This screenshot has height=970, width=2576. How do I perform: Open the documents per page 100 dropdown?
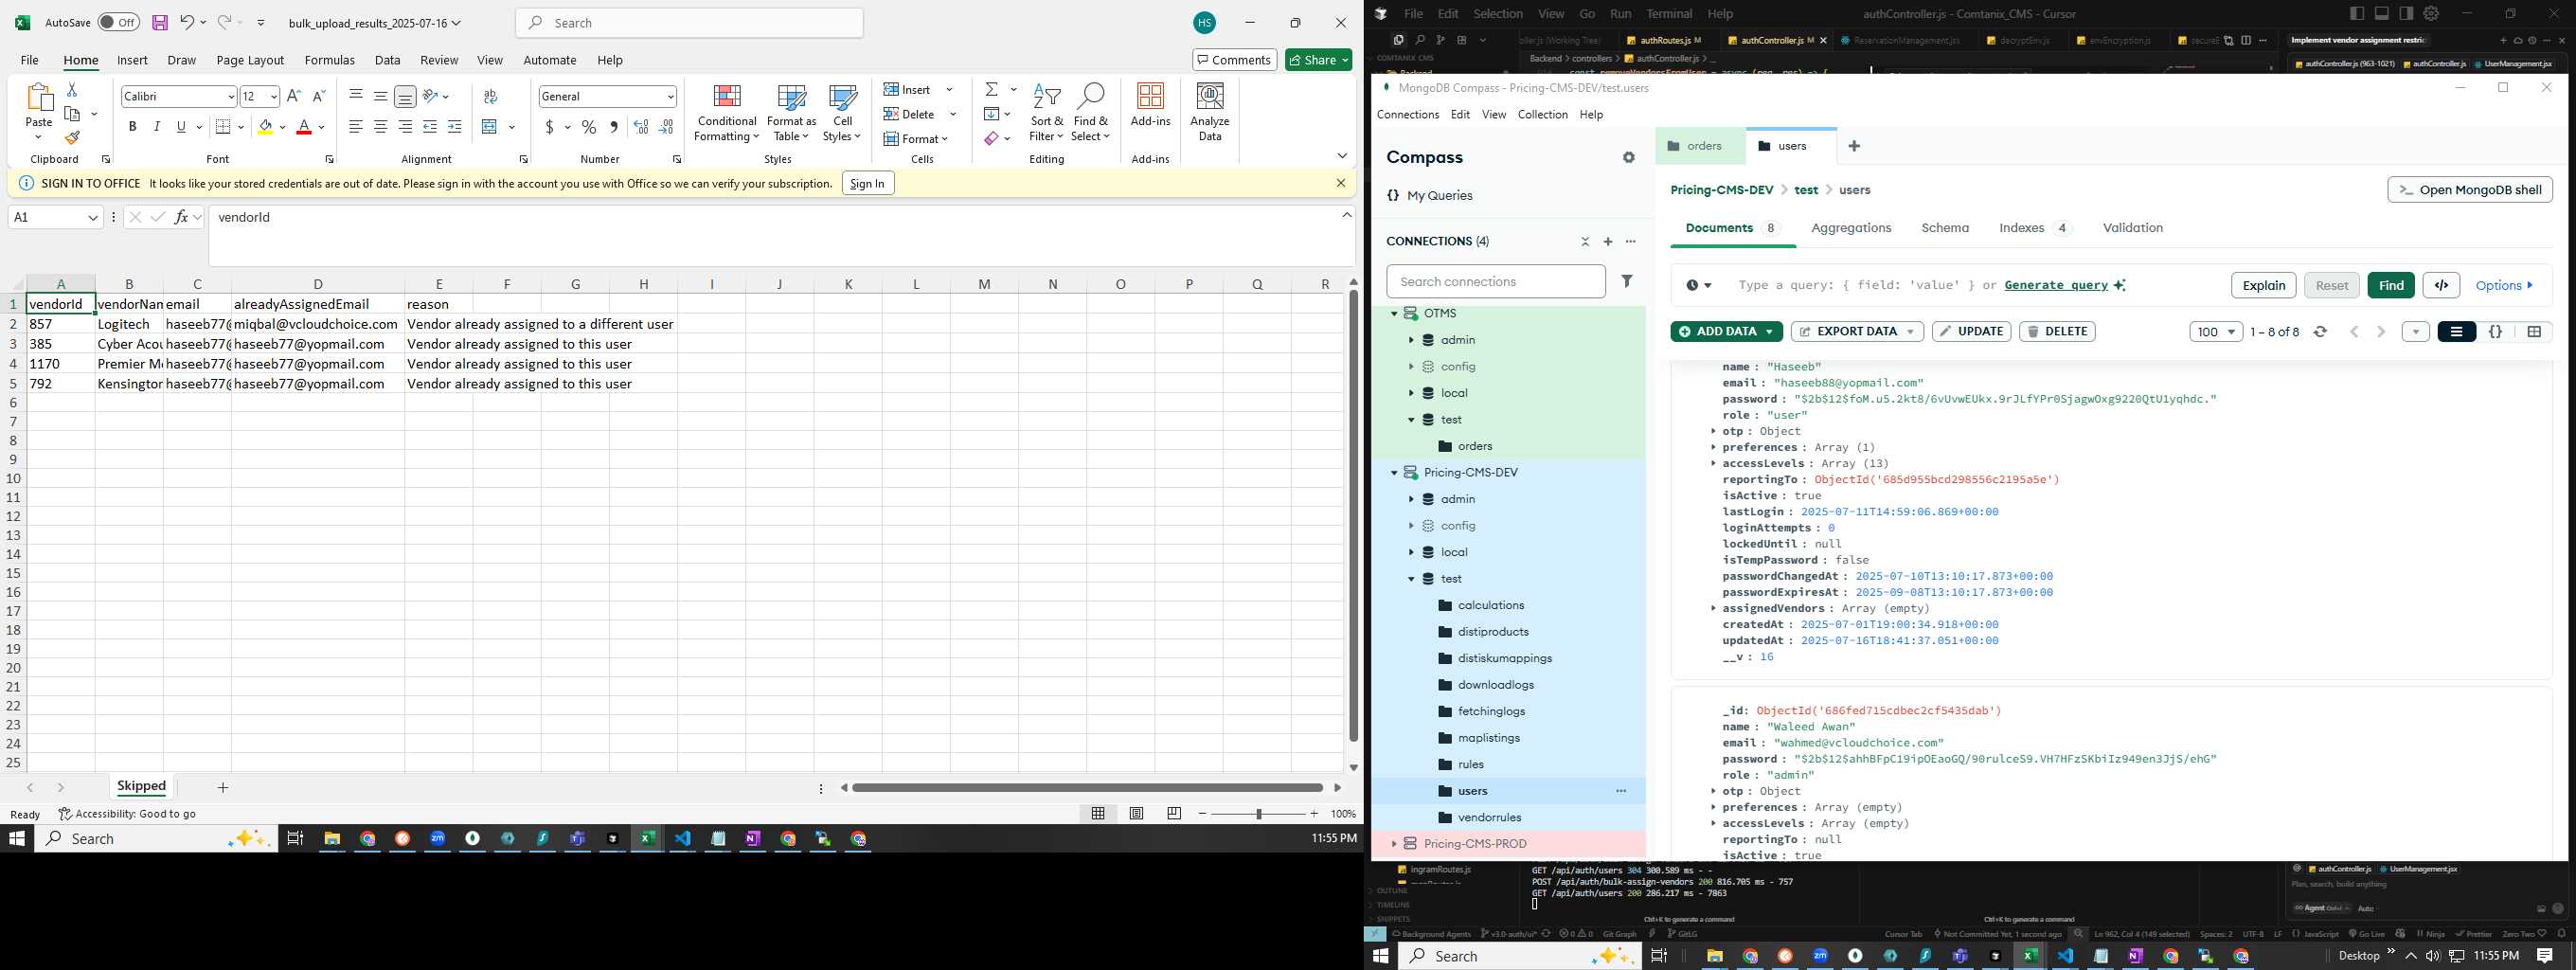2216,332
